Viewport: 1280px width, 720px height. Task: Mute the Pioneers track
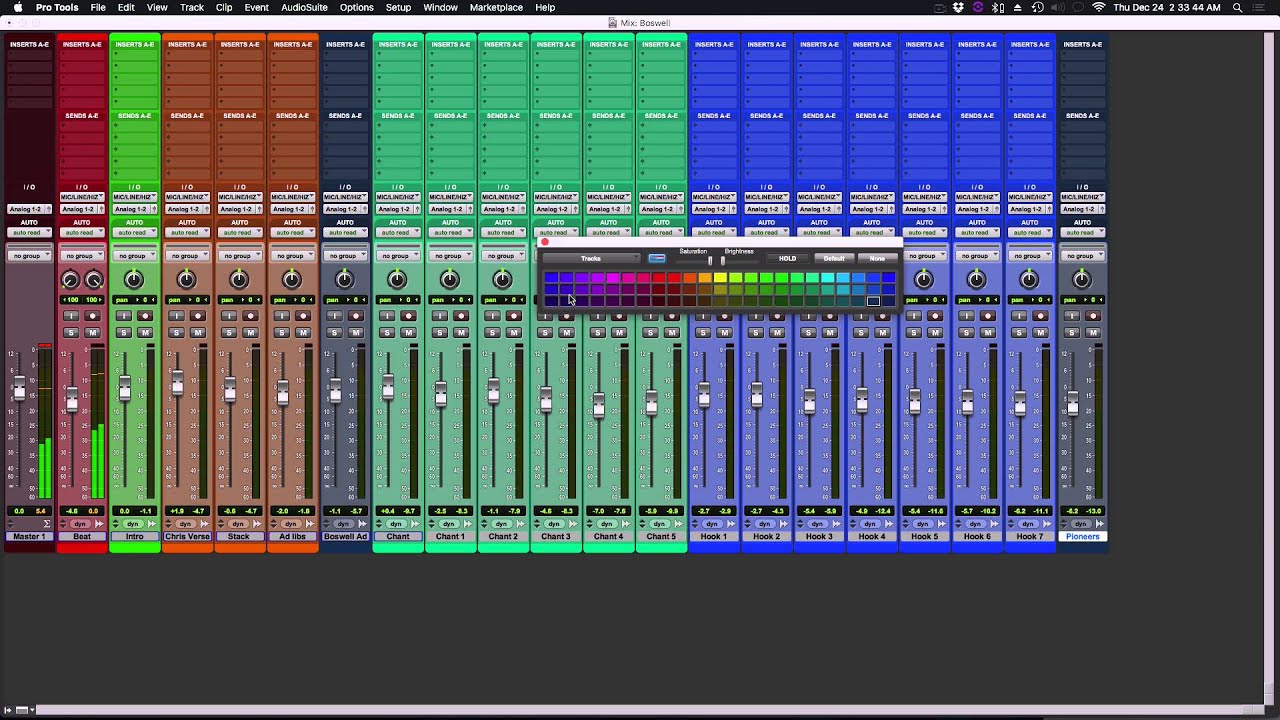(x=1093, y=333)
